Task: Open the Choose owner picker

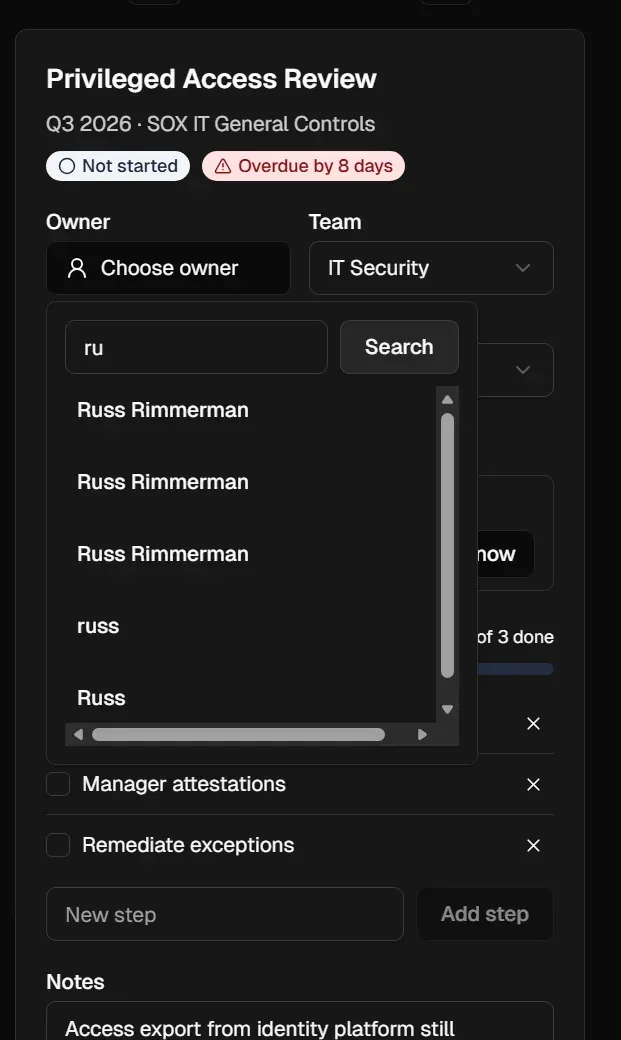Action: (x=168, y=268)
